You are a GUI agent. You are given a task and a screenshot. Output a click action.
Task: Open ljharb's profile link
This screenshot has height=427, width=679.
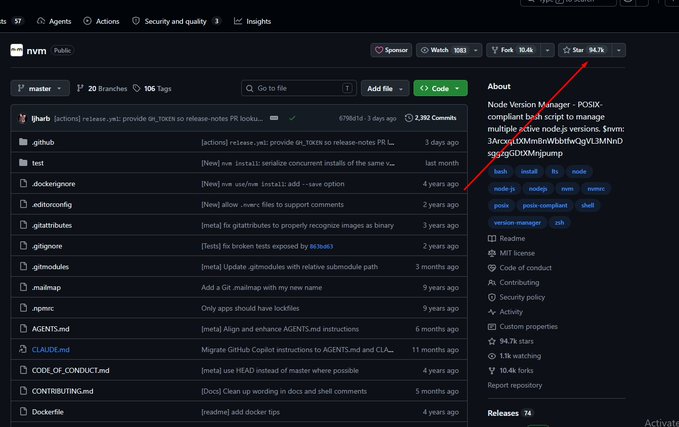[x=41, y=118]
